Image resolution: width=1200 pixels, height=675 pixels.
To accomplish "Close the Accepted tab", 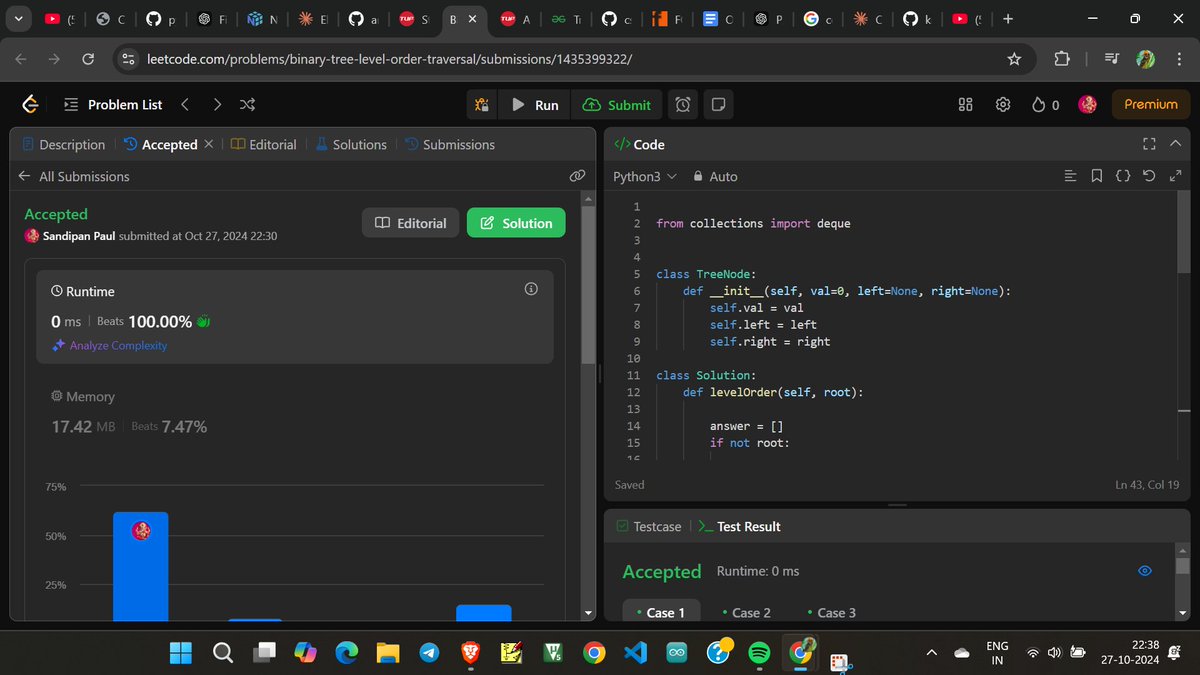I will coord(208,144).
